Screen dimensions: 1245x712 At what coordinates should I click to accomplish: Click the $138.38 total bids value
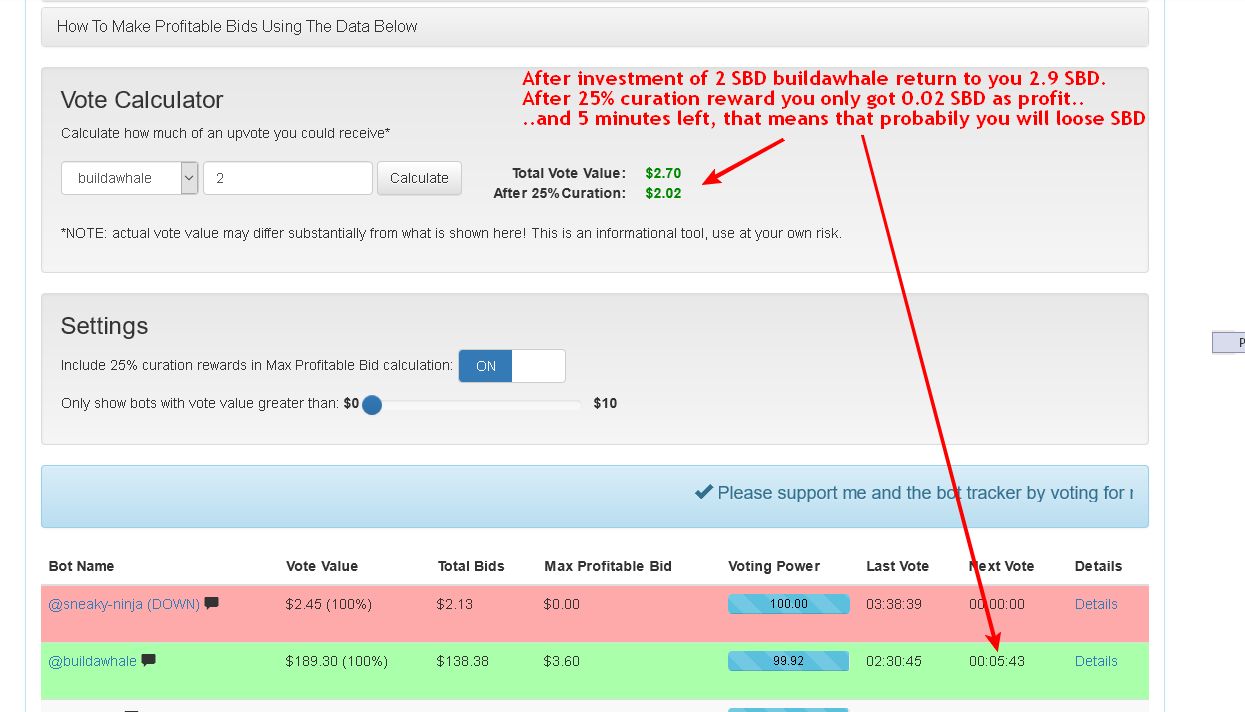point(463,661)
